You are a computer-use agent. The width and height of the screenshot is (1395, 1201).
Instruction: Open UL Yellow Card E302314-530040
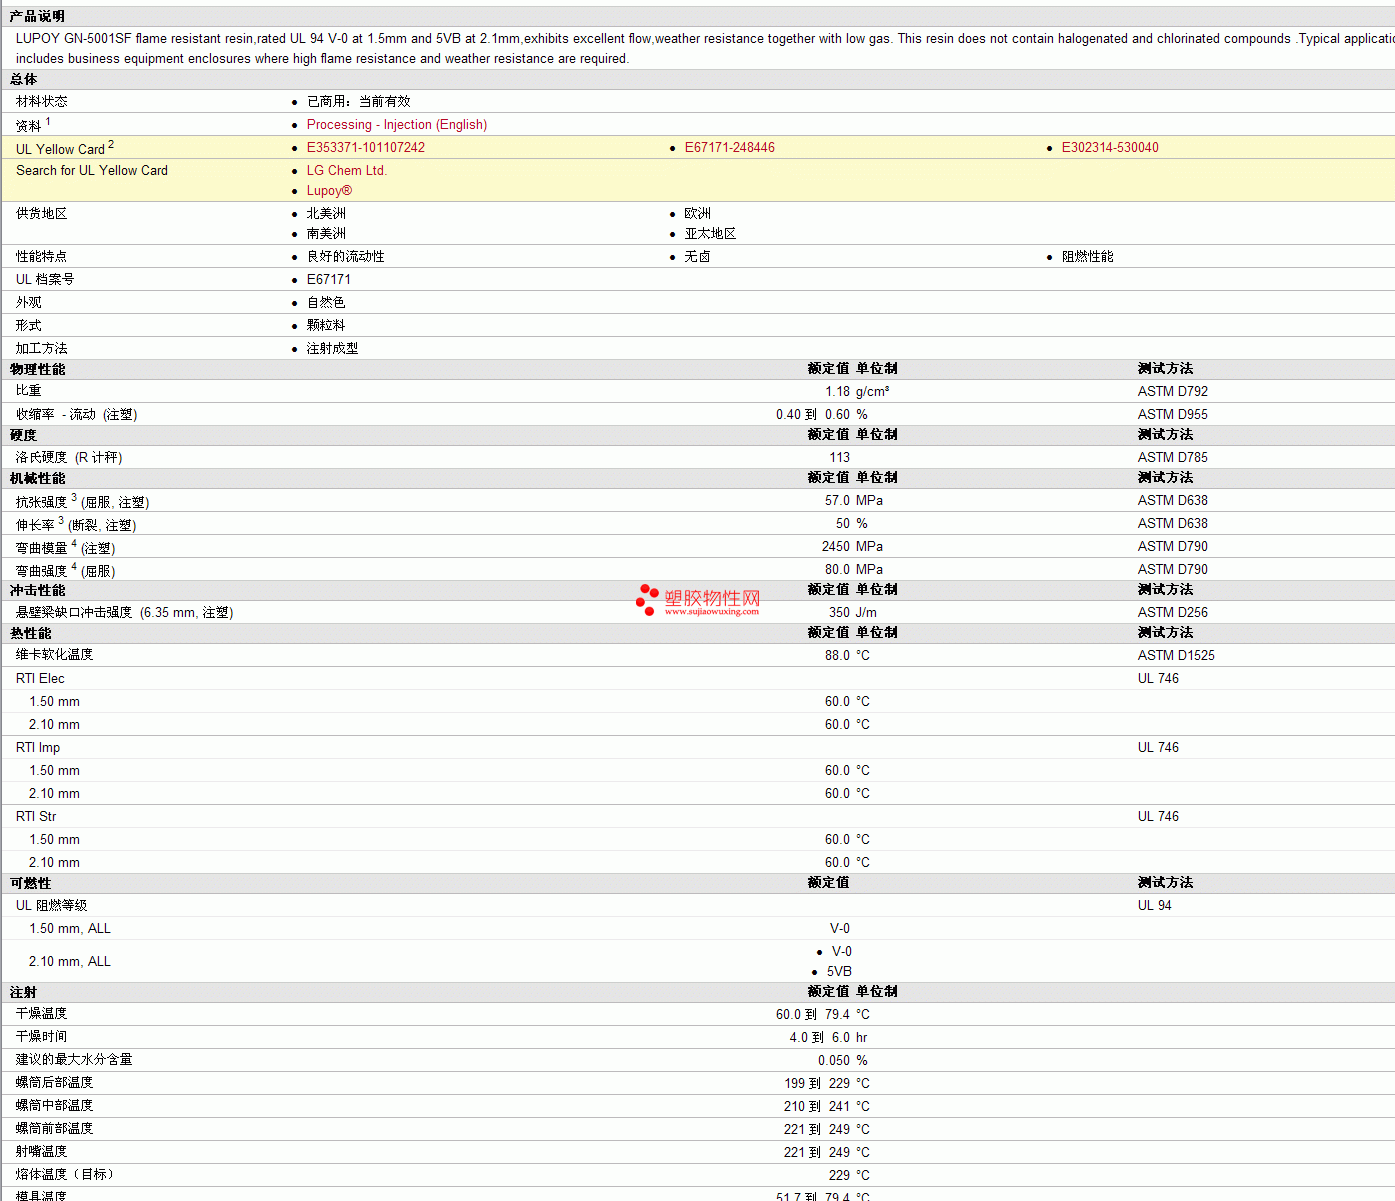(x=1110, y=148)
